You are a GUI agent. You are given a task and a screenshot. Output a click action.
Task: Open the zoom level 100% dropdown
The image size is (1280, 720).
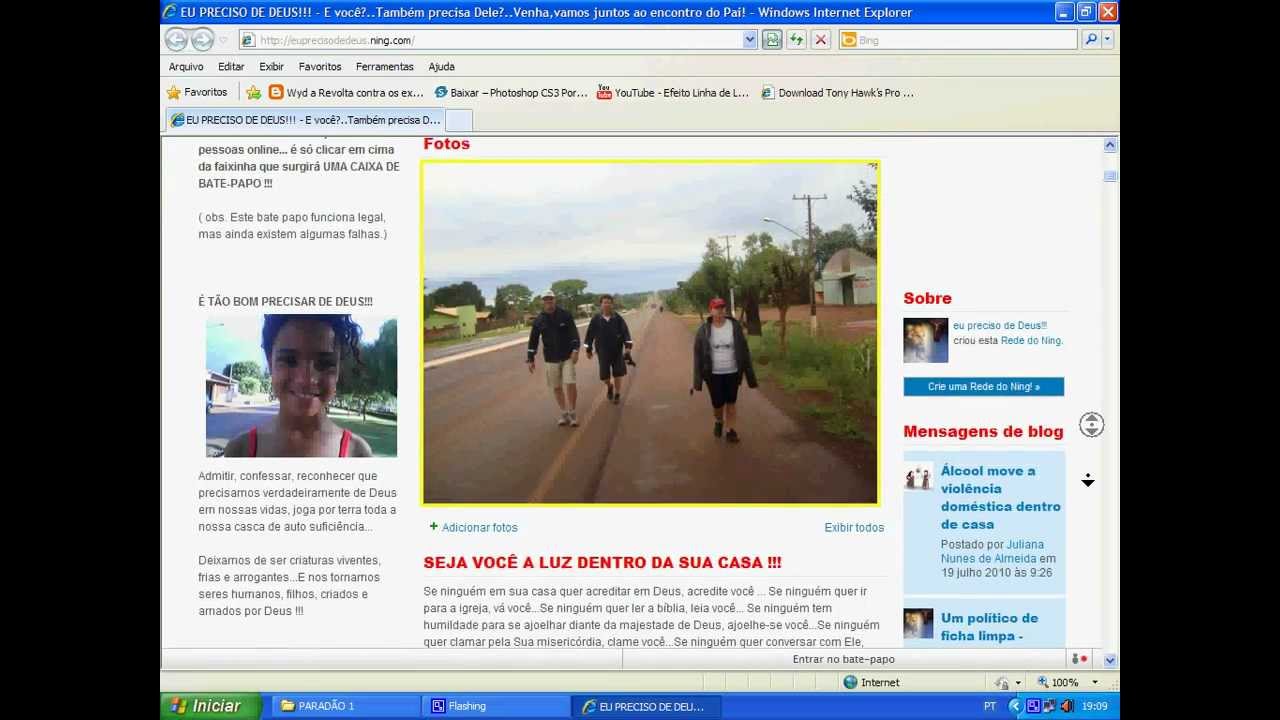tap(1094, 682)
